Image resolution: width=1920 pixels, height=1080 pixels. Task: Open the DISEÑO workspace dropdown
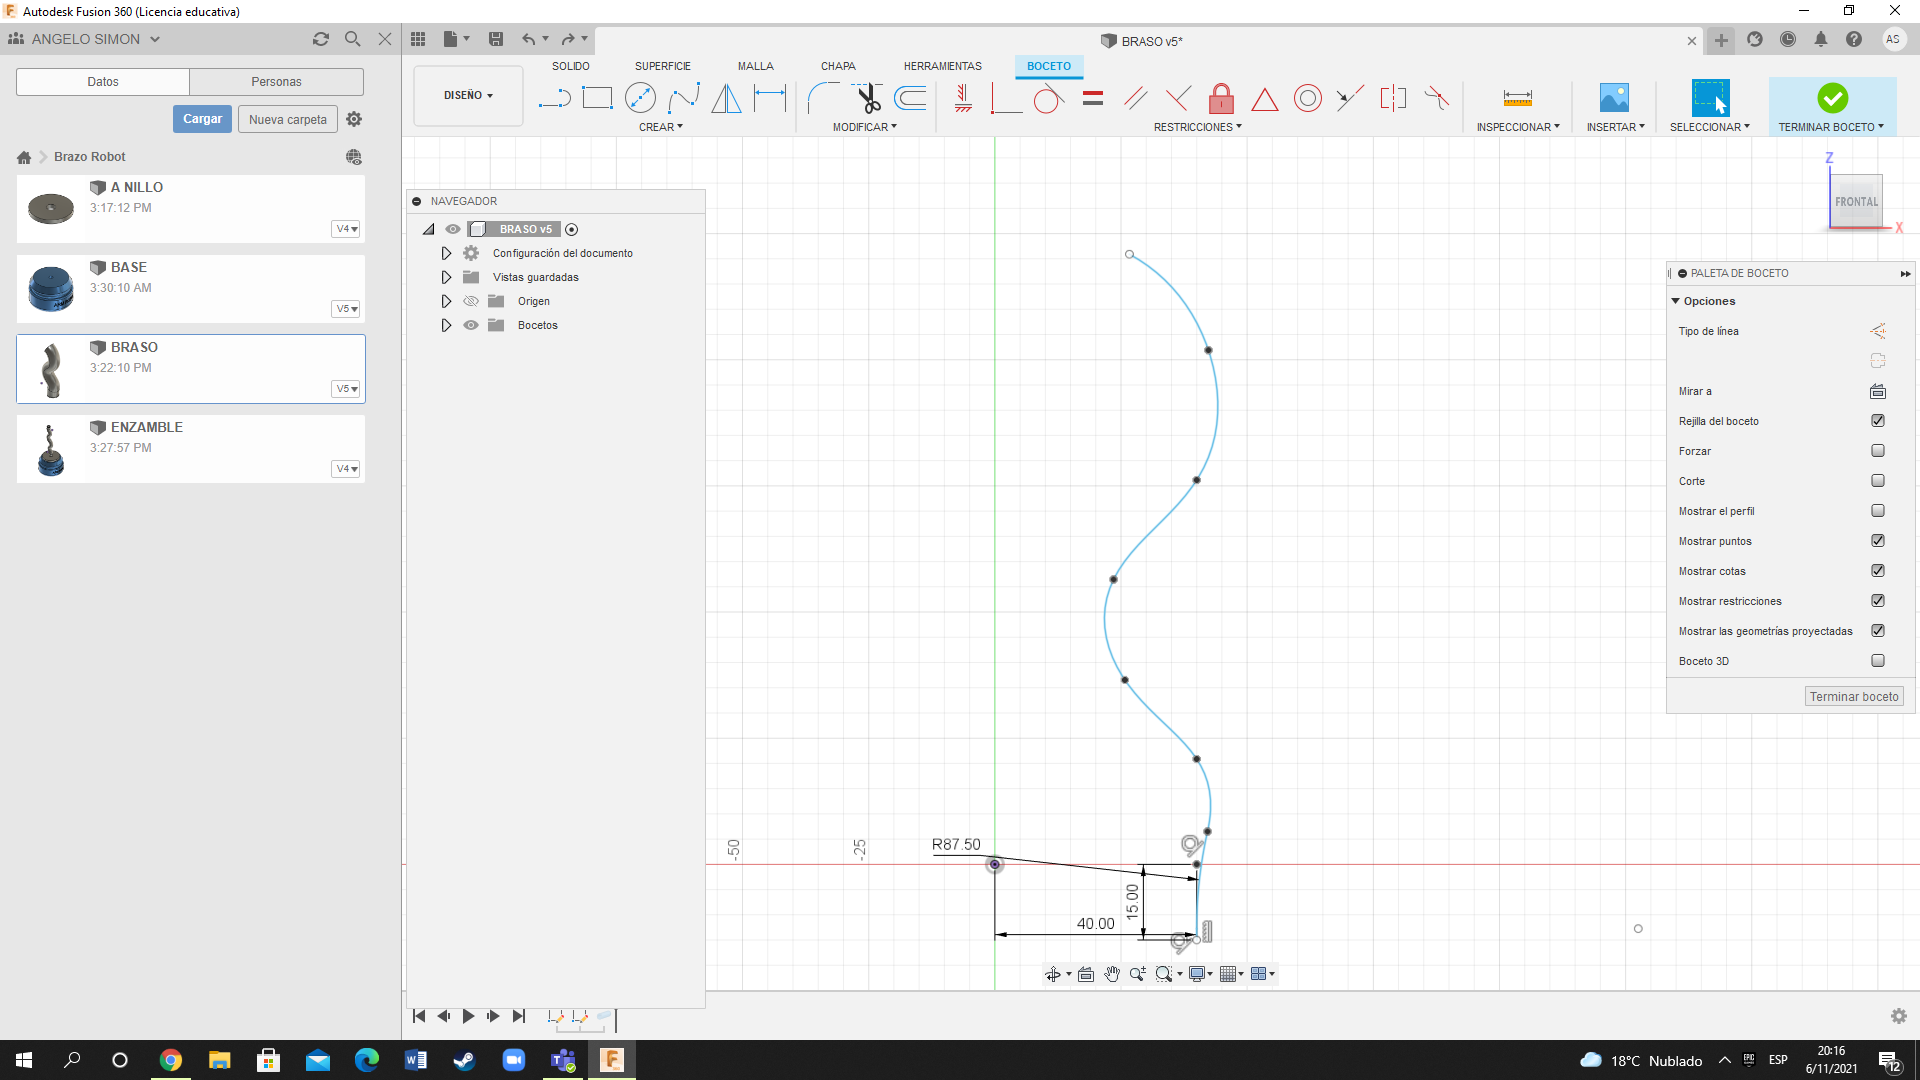[x=468, y=95]
